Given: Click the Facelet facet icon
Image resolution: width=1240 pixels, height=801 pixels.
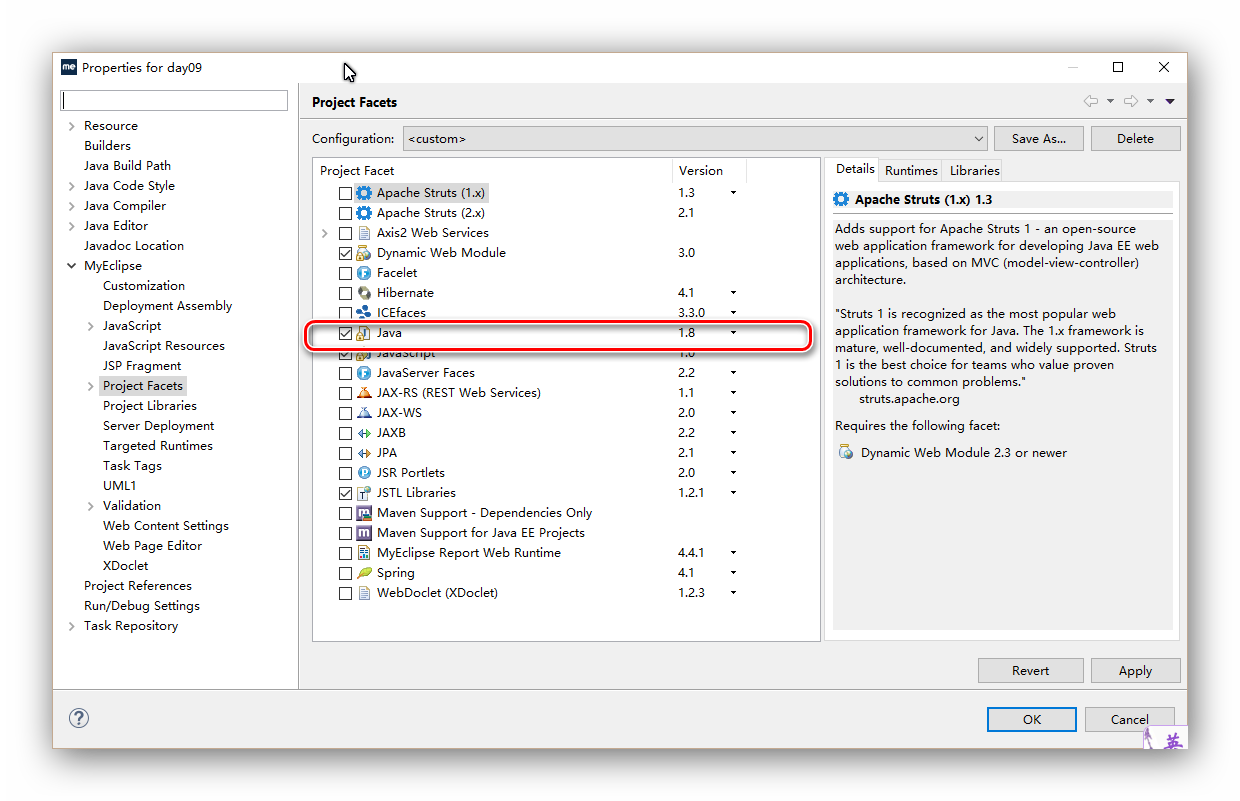Looking at the screenshot, I should pos(364,273).
